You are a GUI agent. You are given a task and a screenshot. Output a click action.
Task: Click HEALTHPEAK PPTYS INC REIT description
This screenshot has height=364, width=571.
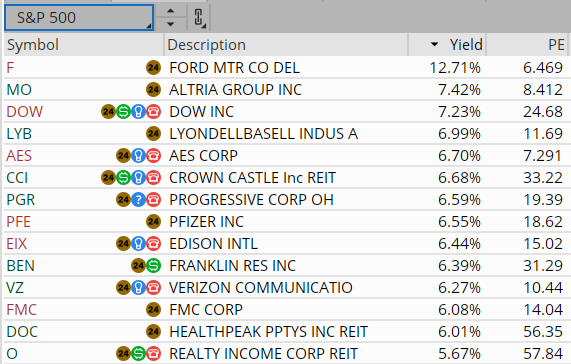[x=269, y=332]
